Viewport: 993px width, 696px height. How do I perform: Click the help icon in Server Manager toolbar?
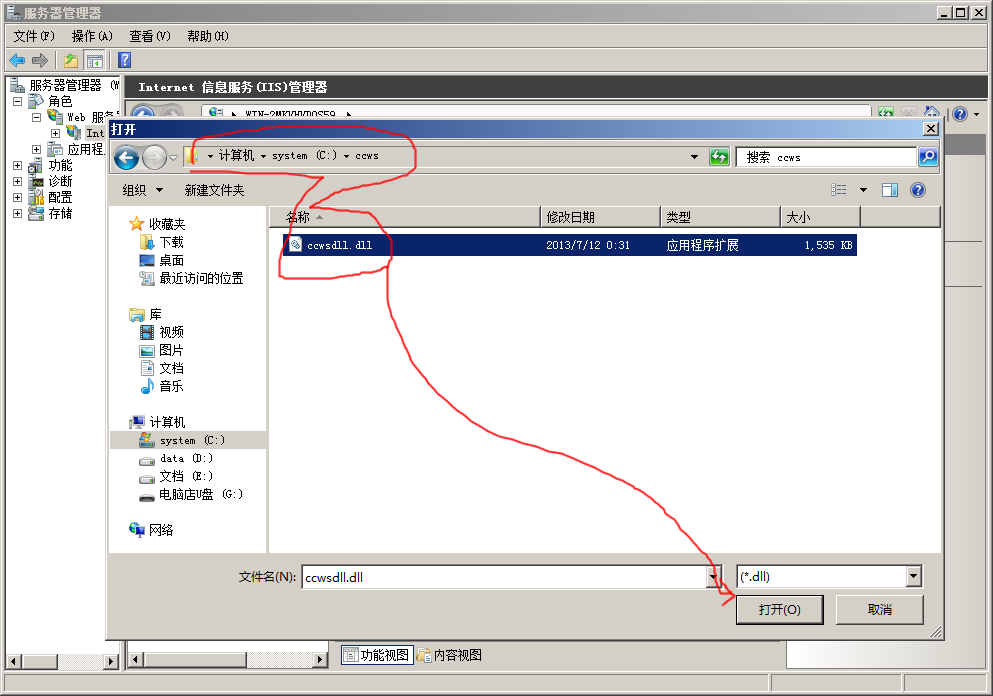tap(124, 61)
